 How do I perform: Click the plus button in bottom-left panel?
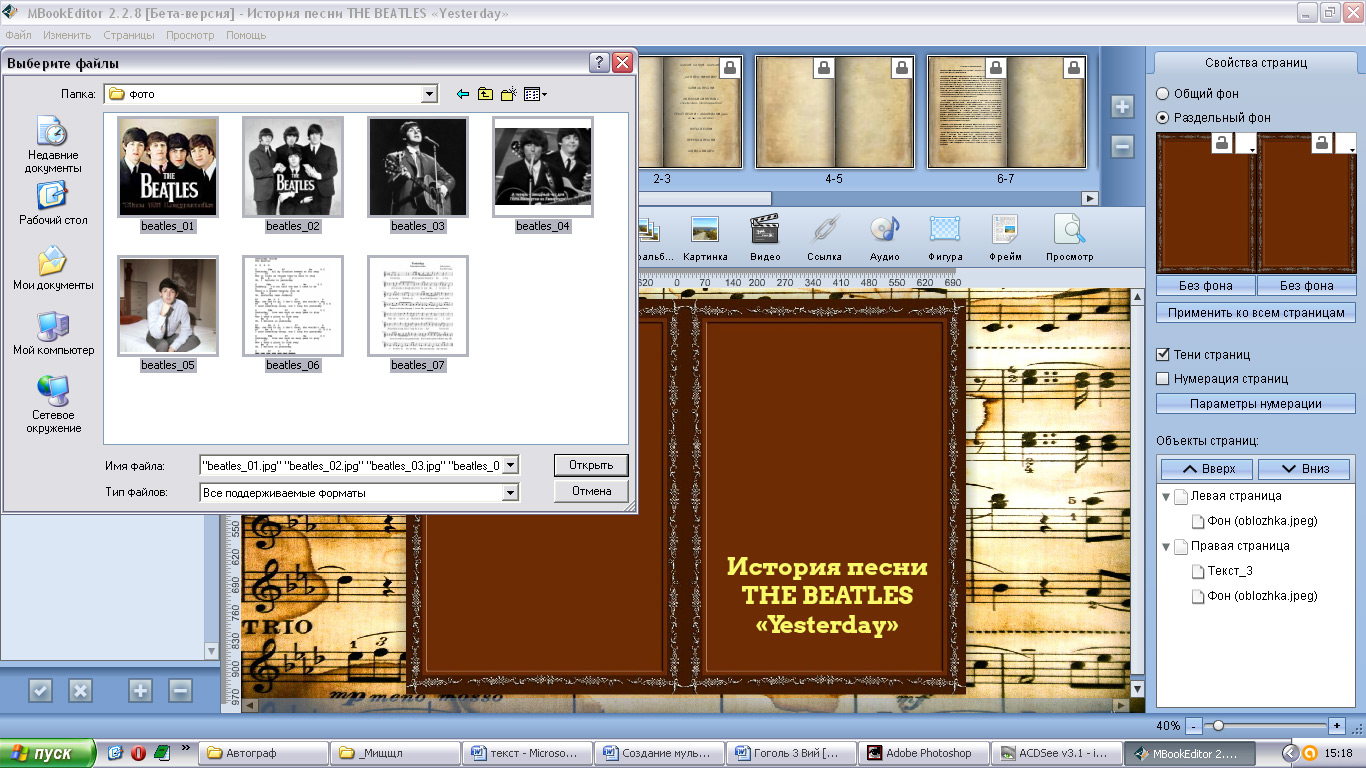tap(140, 690)
